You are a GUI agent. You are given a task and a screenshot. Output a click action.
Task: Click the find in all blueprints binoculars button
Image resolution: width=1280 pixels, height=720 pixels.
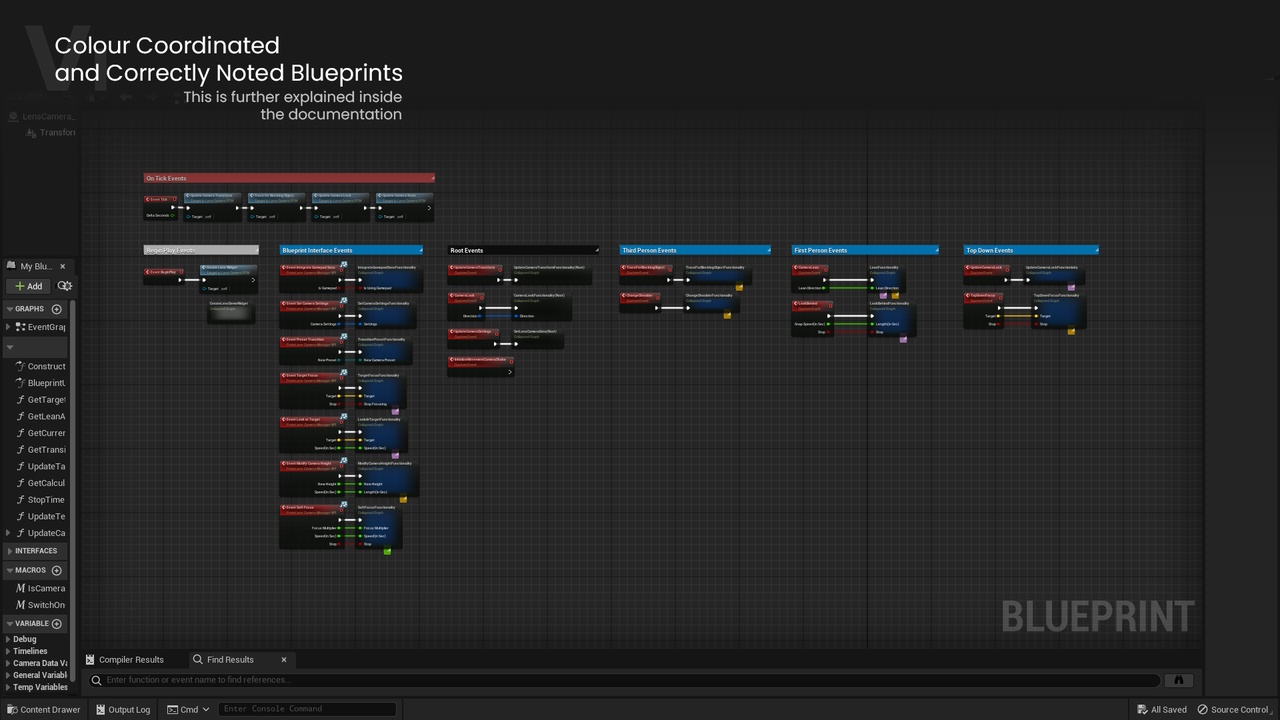click(1178, 680)
